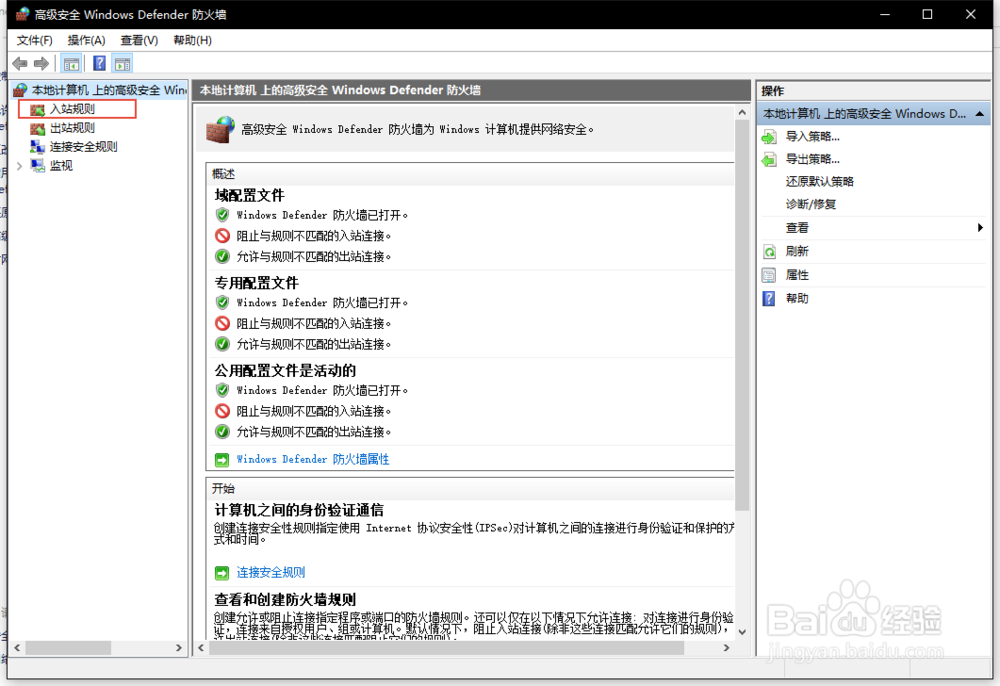Click the import policy green arrow icon
This screenshot has width=1000, height=686.
pyautogui.click(x=769, y=136)
